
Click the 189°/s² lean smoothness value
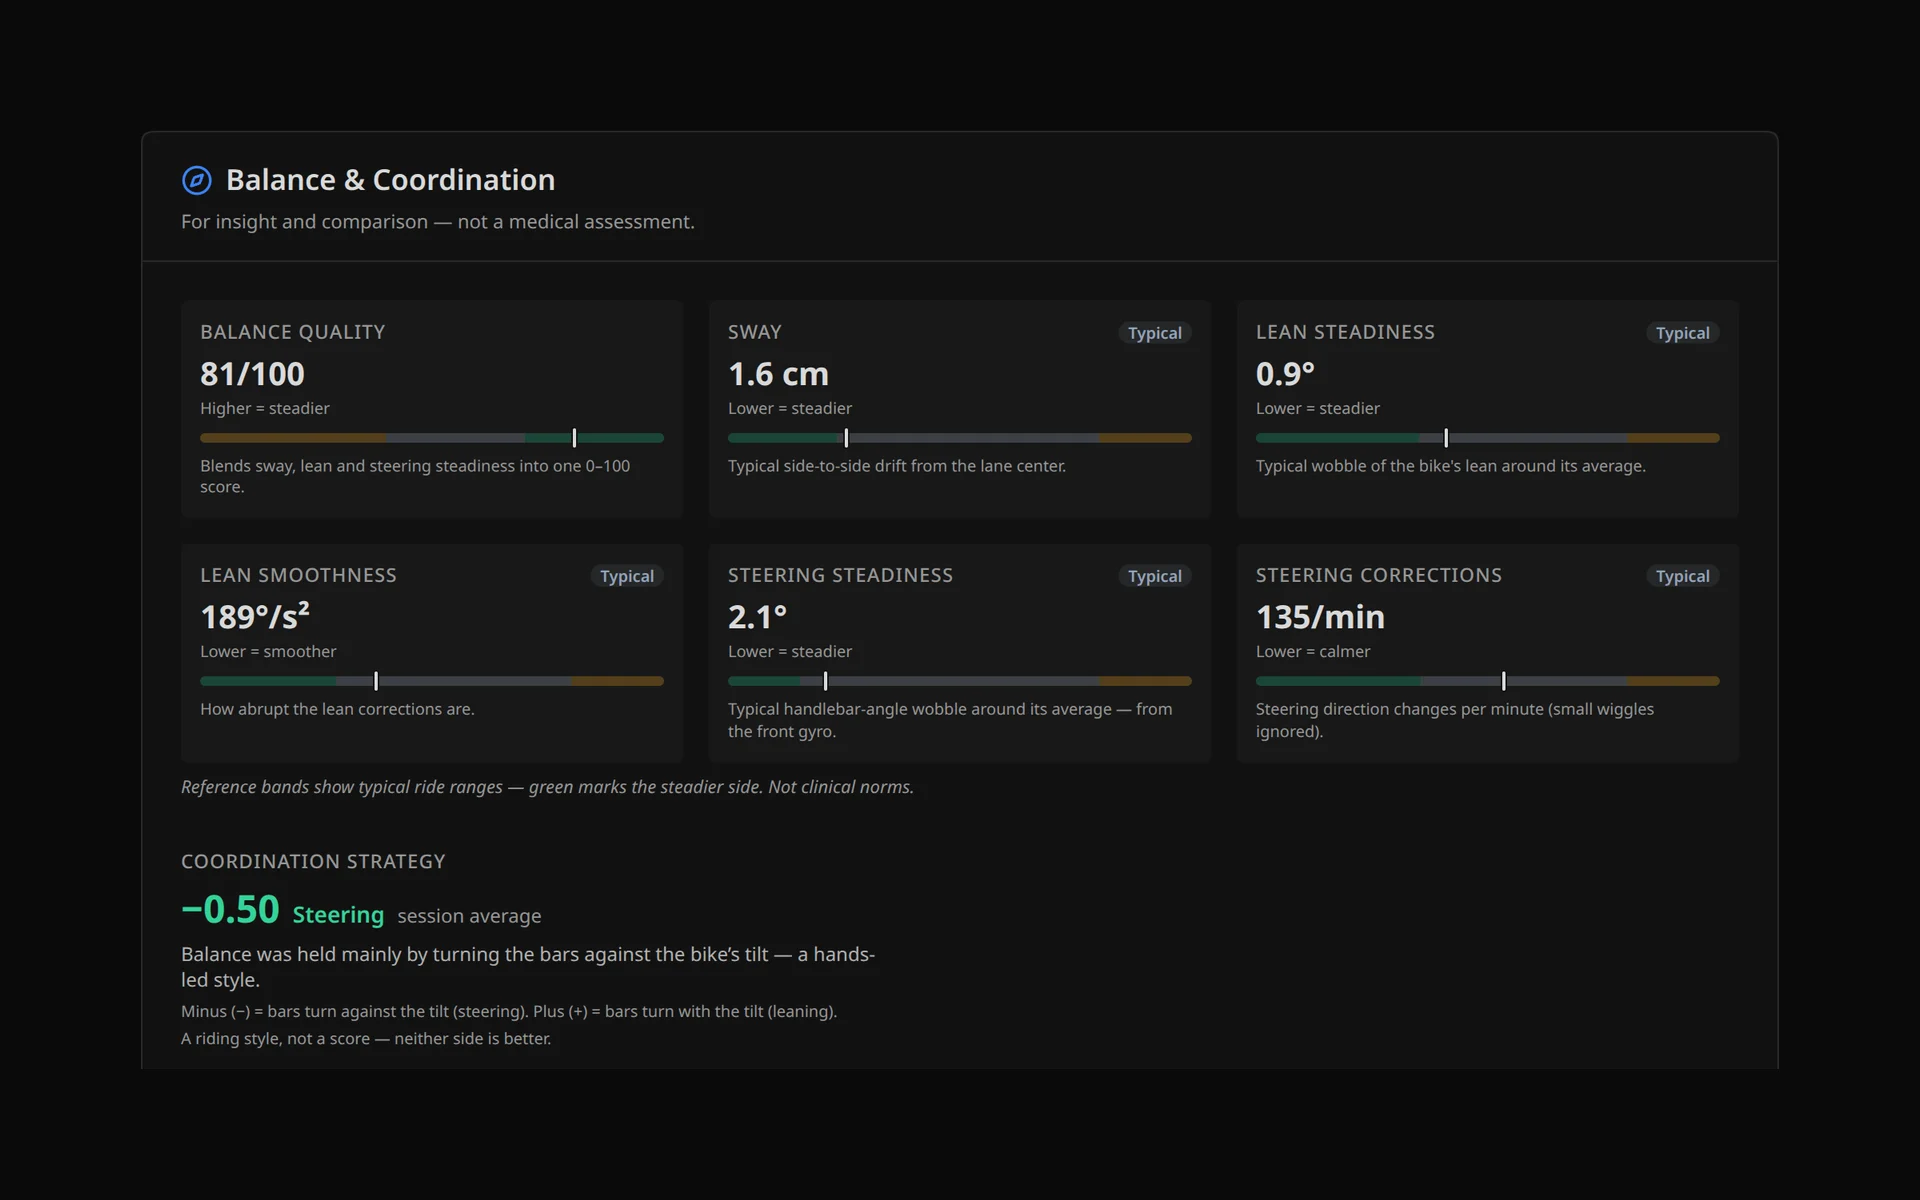coord(255,616)
